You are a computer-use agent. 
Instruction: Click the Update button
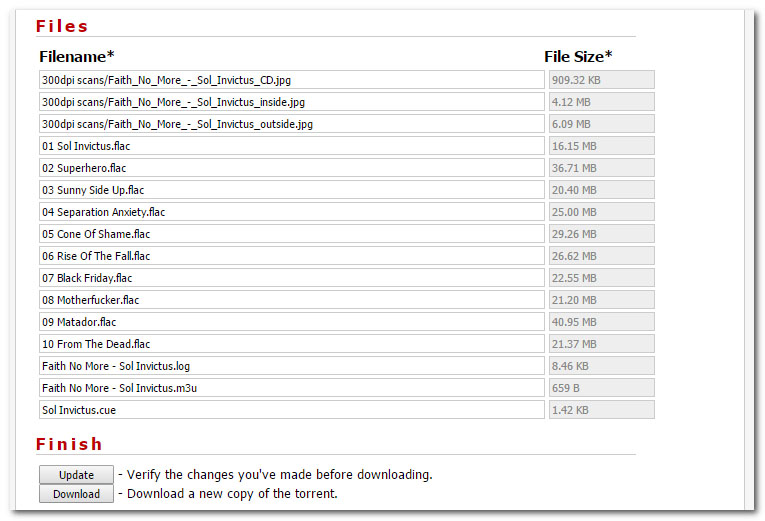point(76,475)
